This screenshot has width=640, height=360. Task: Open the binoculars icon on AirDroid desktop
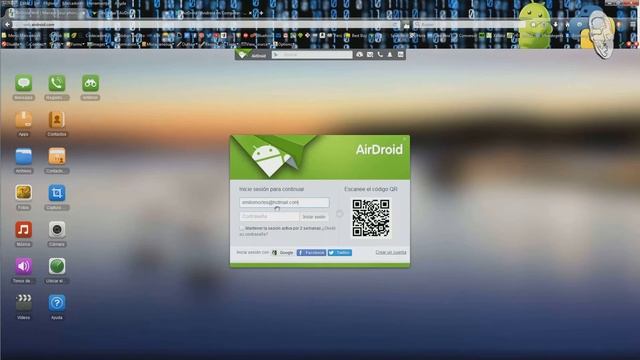pyautogui.click(x=90, y=83)
